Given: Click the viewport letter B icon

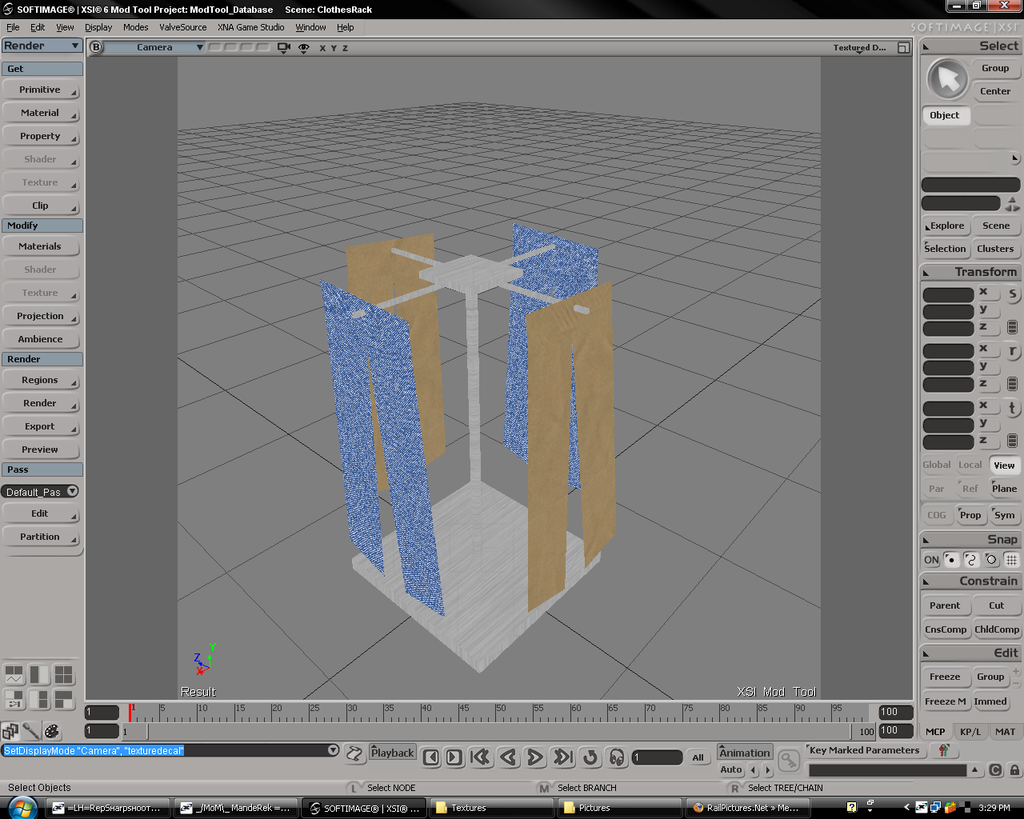Looking at the screenshot, I should point(96,47).
